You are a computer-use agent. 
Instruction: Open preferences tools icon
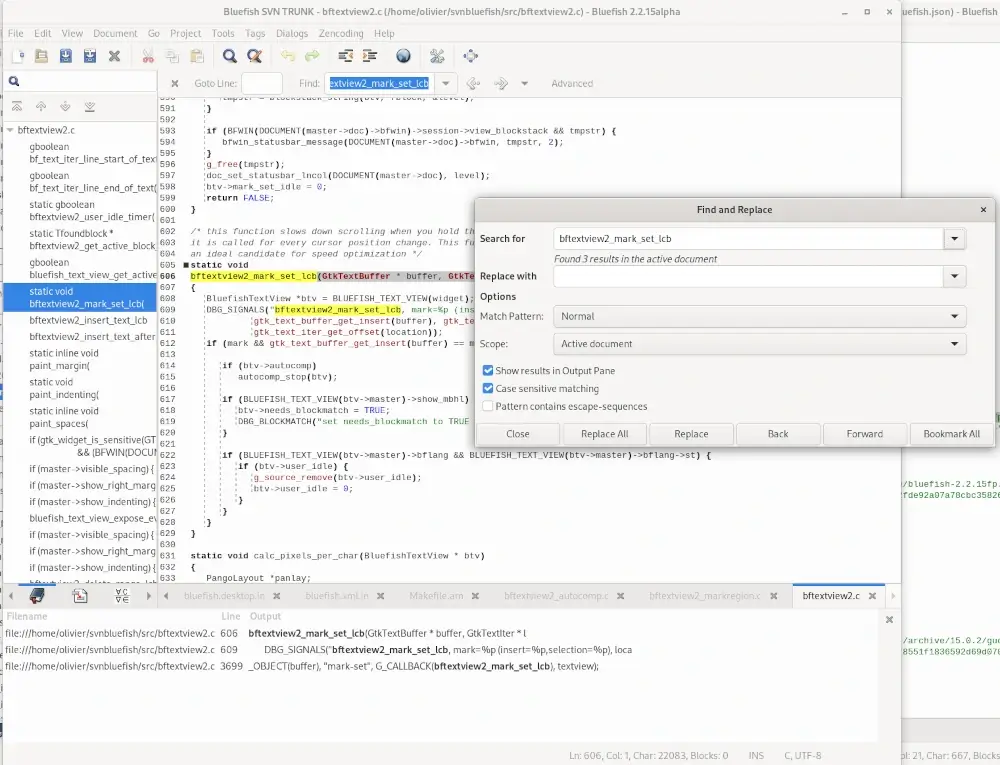(437, 56)
